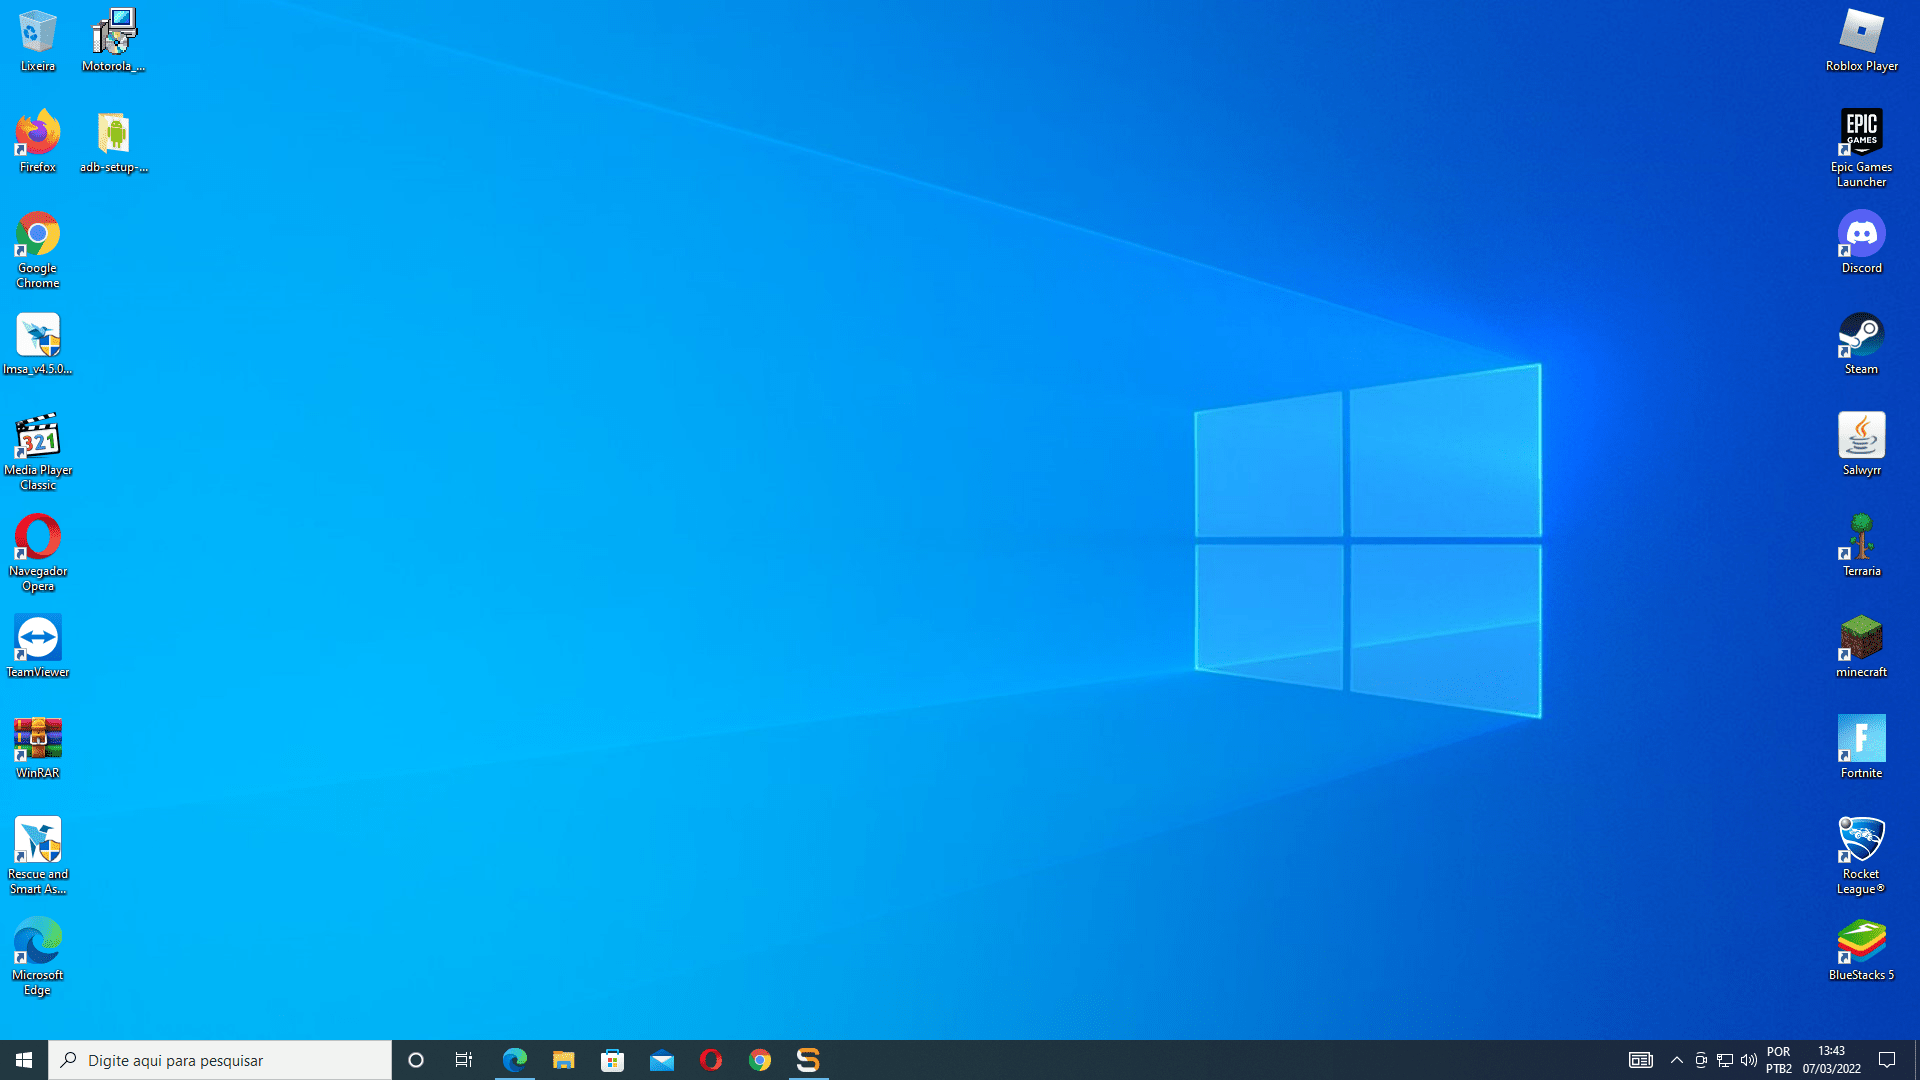This screenshot has height=1080, width=1920.
Task: Select the Media Player Classic shortcut
Action: coord(38,452)
